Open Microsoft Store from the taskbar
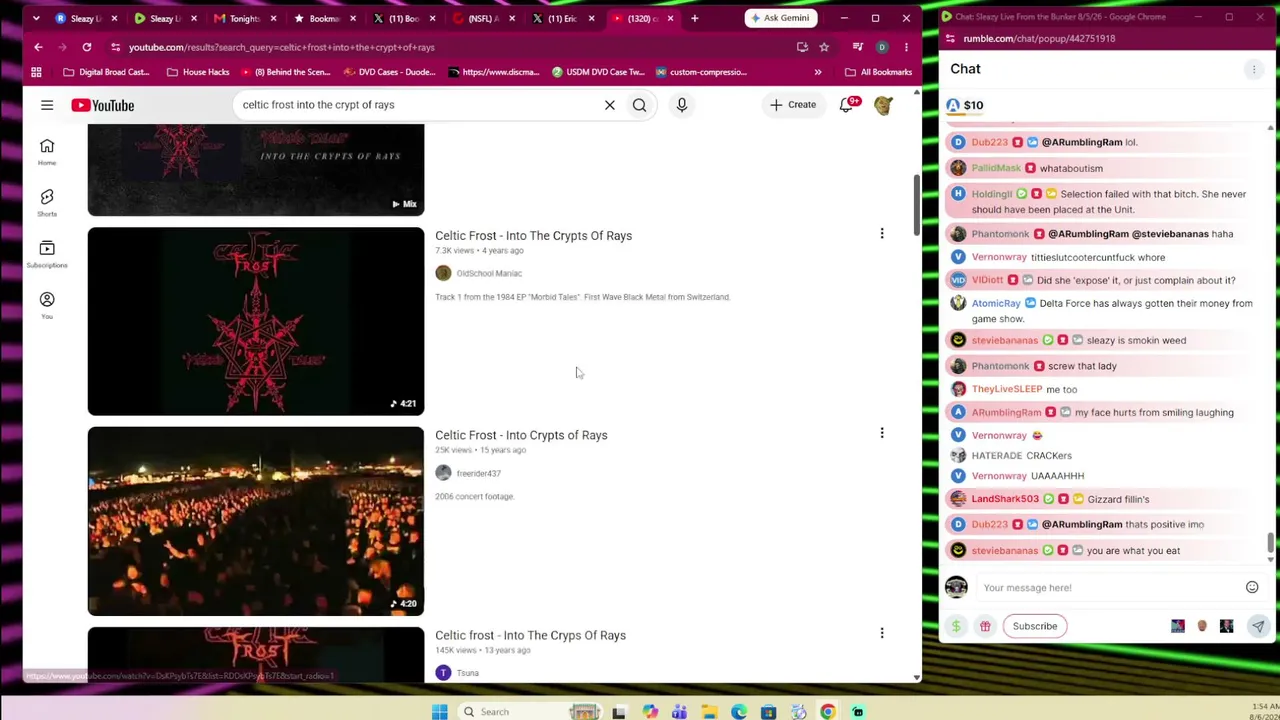 pyautogui.click(x=768, y=712)
